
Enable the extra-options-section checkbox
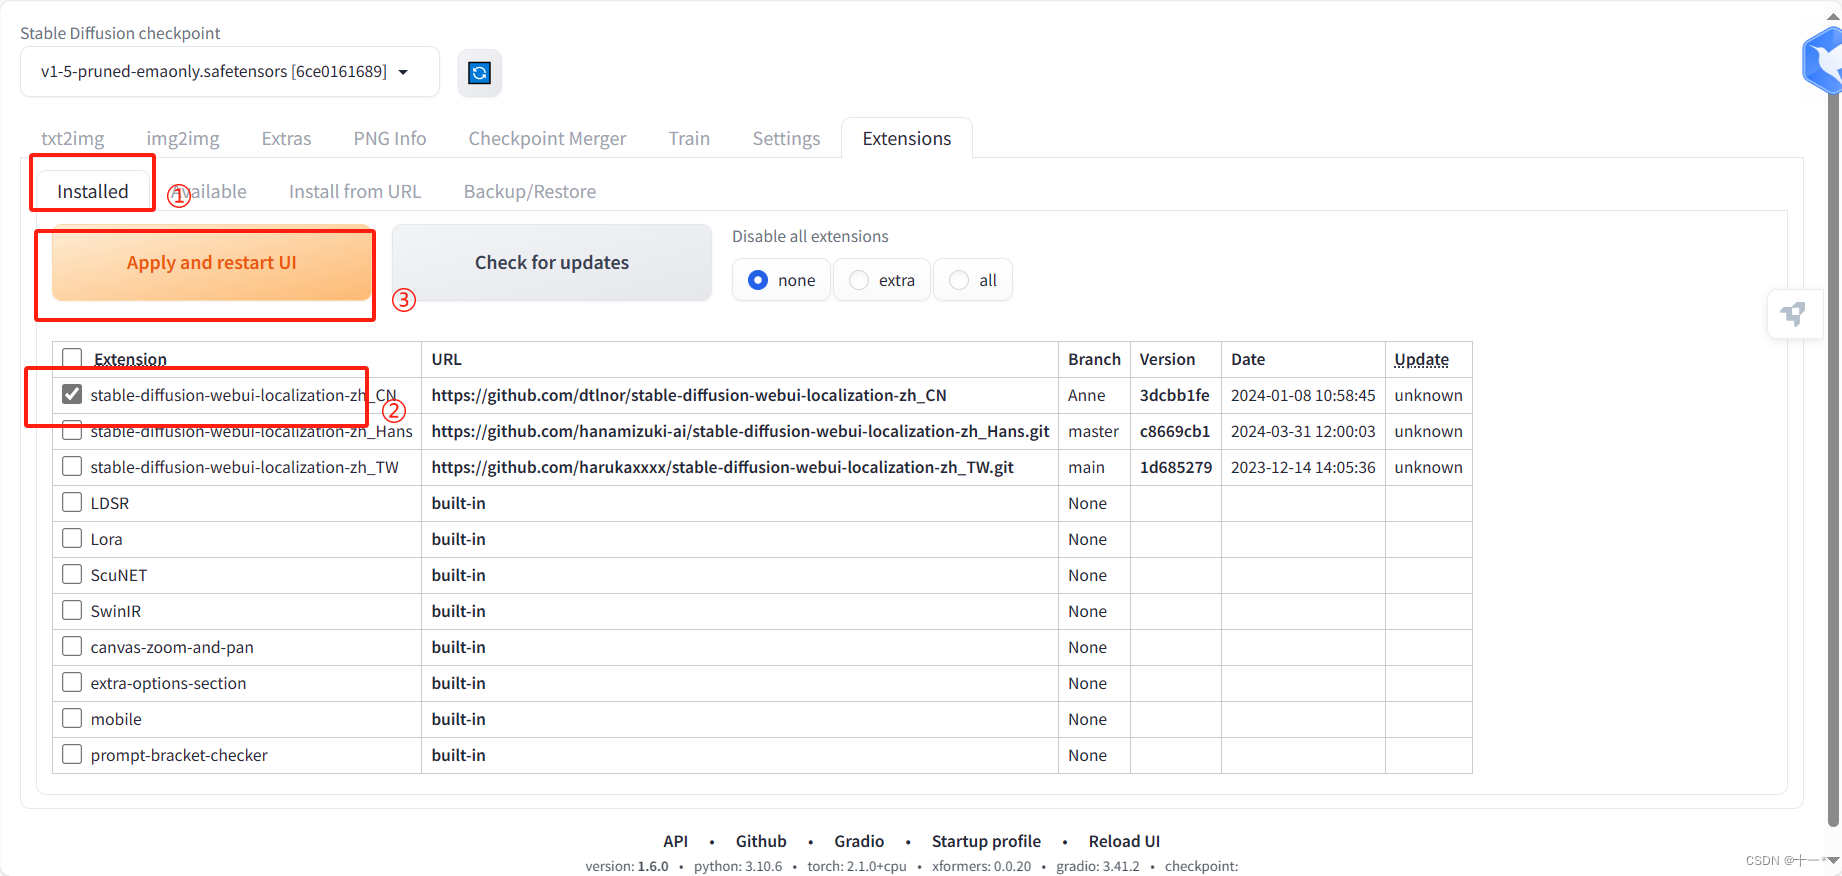click(72, 682)
